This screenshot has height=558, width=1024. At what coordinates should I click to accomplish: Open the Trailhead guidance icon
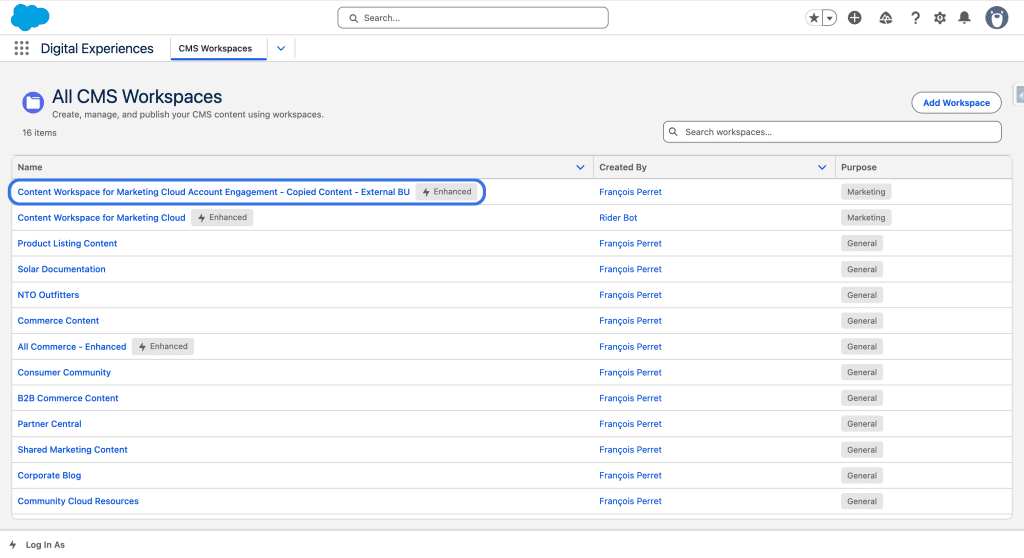(x=885, y=18)
